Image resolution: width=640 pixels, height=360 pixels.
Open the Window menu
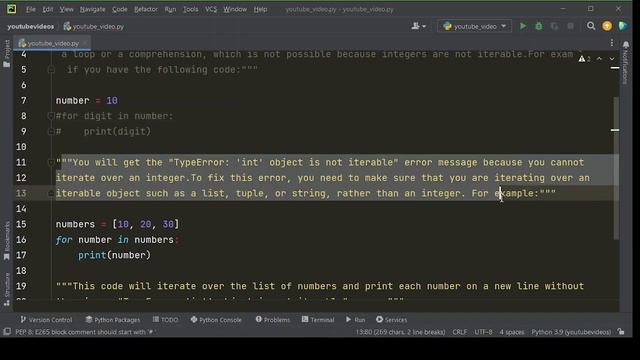pos(235,9)
